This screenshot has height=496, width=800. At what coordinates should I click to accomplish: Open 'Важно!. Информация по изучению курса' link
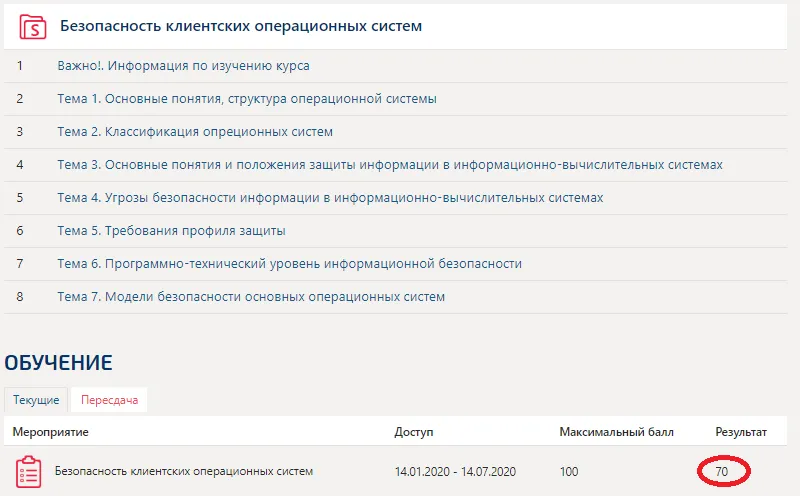tap(183, 66)
